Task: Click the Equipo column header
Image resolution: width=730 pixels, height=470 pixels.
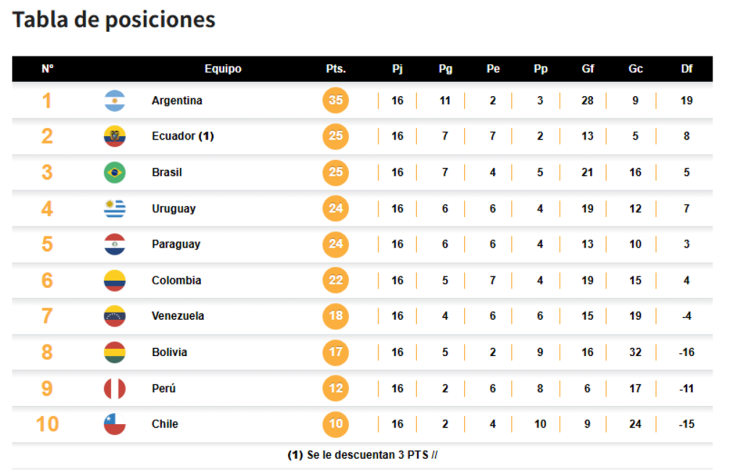Action: pos(223,69)
